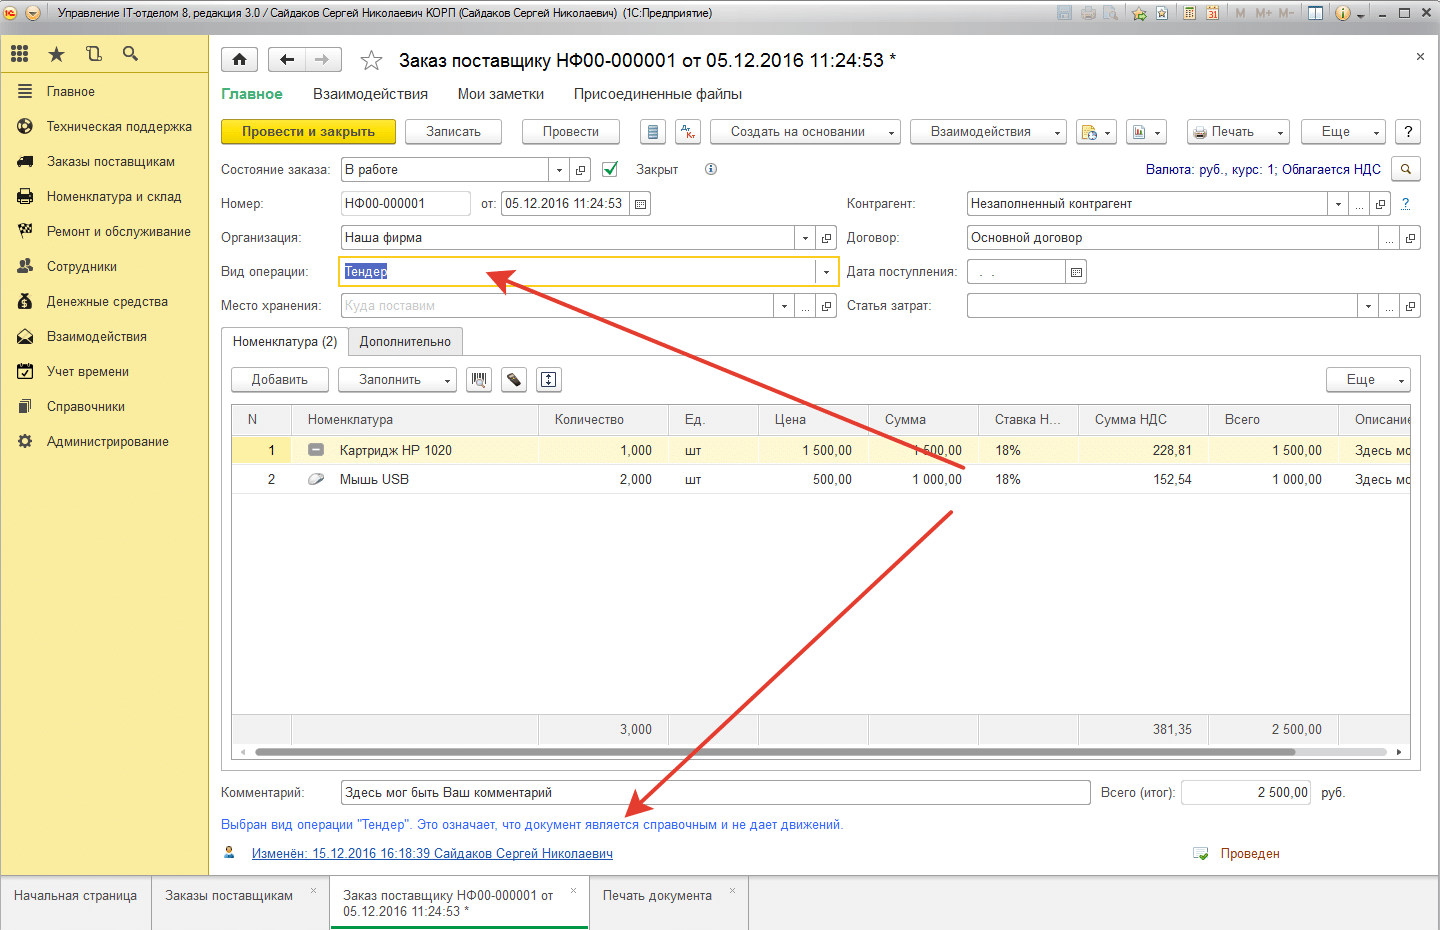Open the sections grid menu icon

click(x=20, y=54)
